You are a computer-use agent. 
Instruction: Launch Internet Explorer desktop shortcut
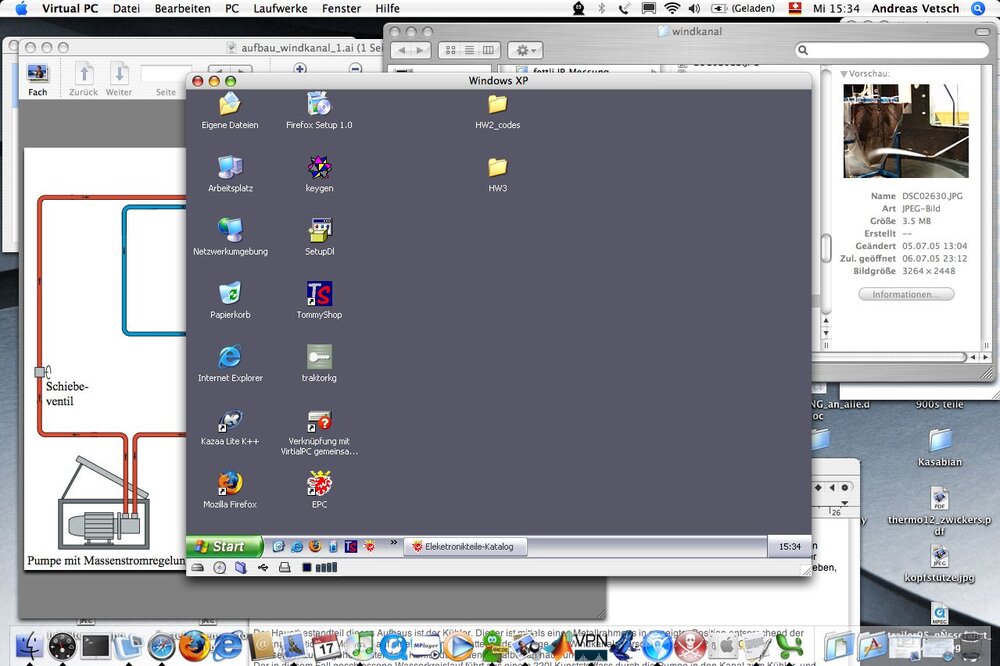[x=230, y=362]
